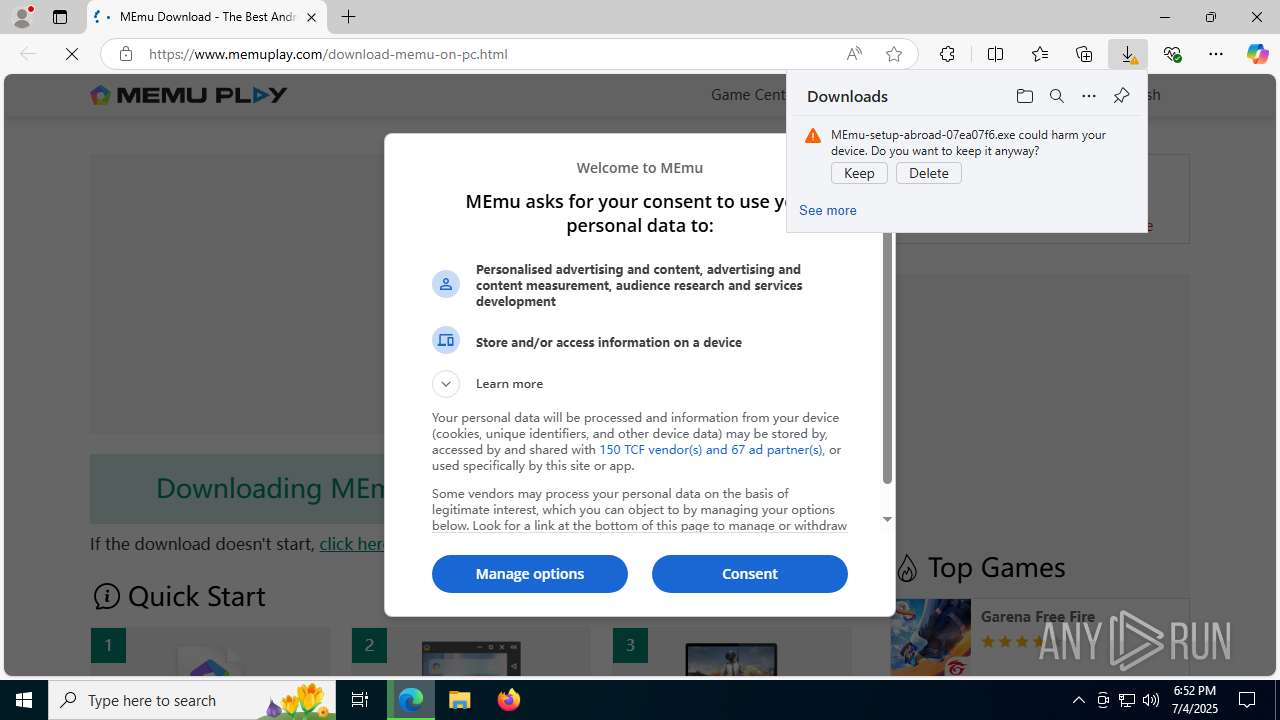The width and height of the screenshot is (1280, 720).
Task: Open a new tab with plus button
Action: [x=348, y=17]
